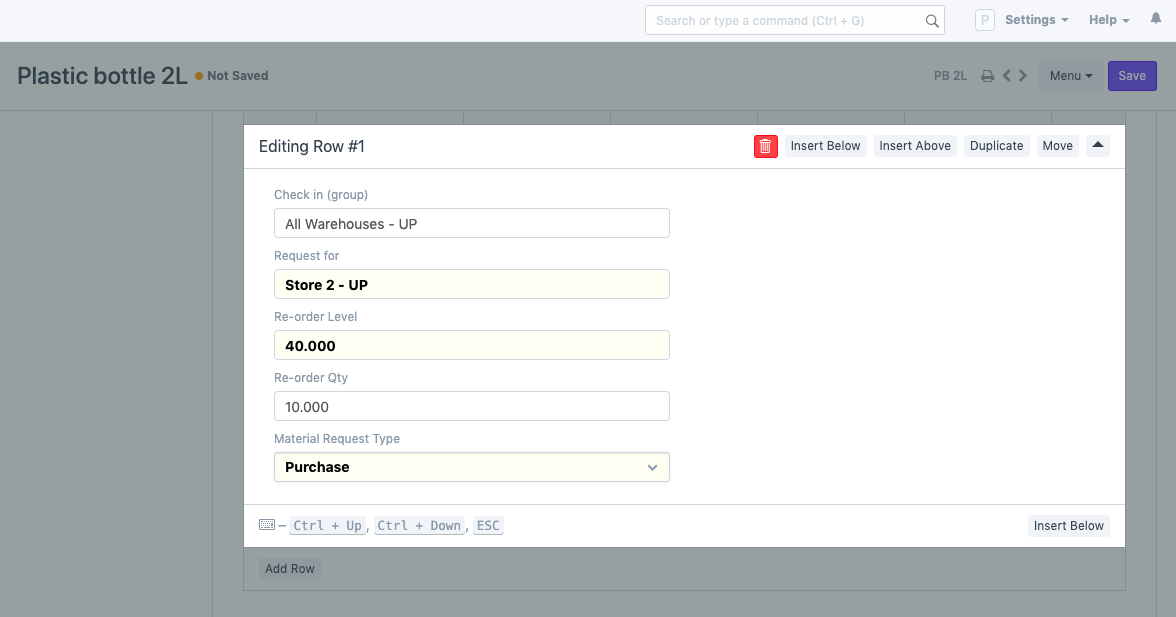Open the Settings menu
Image resolution: width=1176 pixels, height=617 pixels.
coord(1036,20)
